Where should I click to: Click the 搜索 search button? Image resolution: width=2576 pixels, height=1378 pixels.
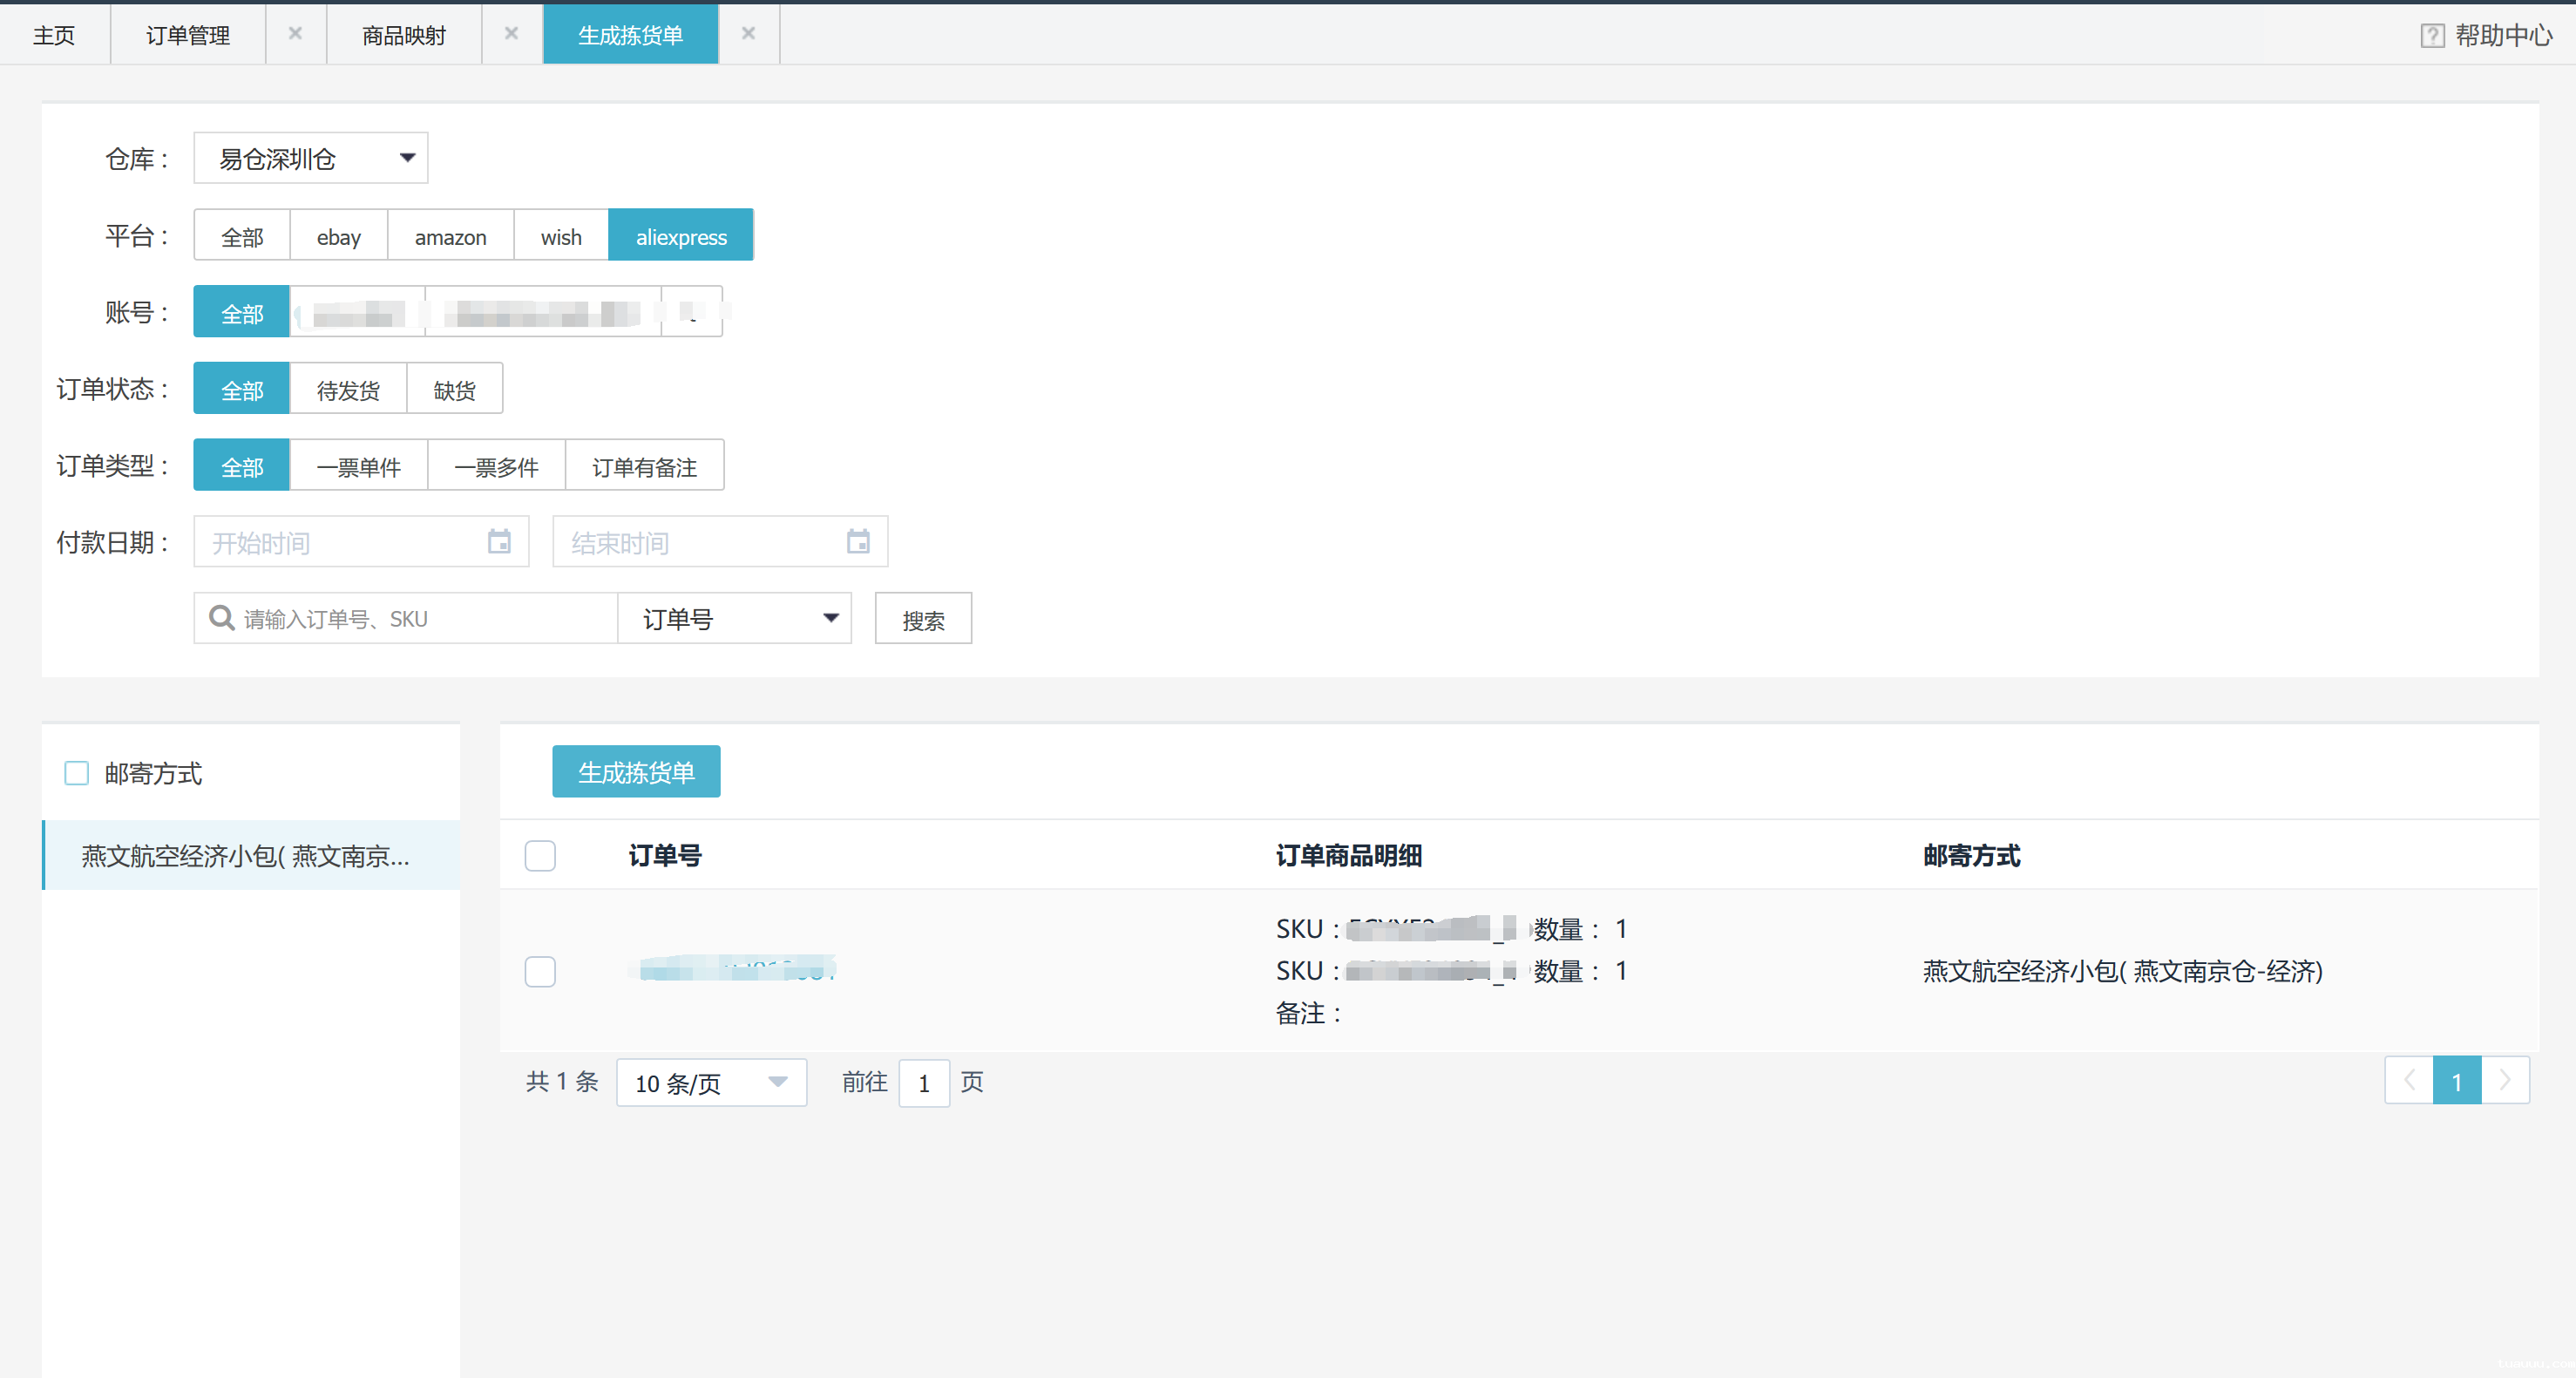coord(922,618)
